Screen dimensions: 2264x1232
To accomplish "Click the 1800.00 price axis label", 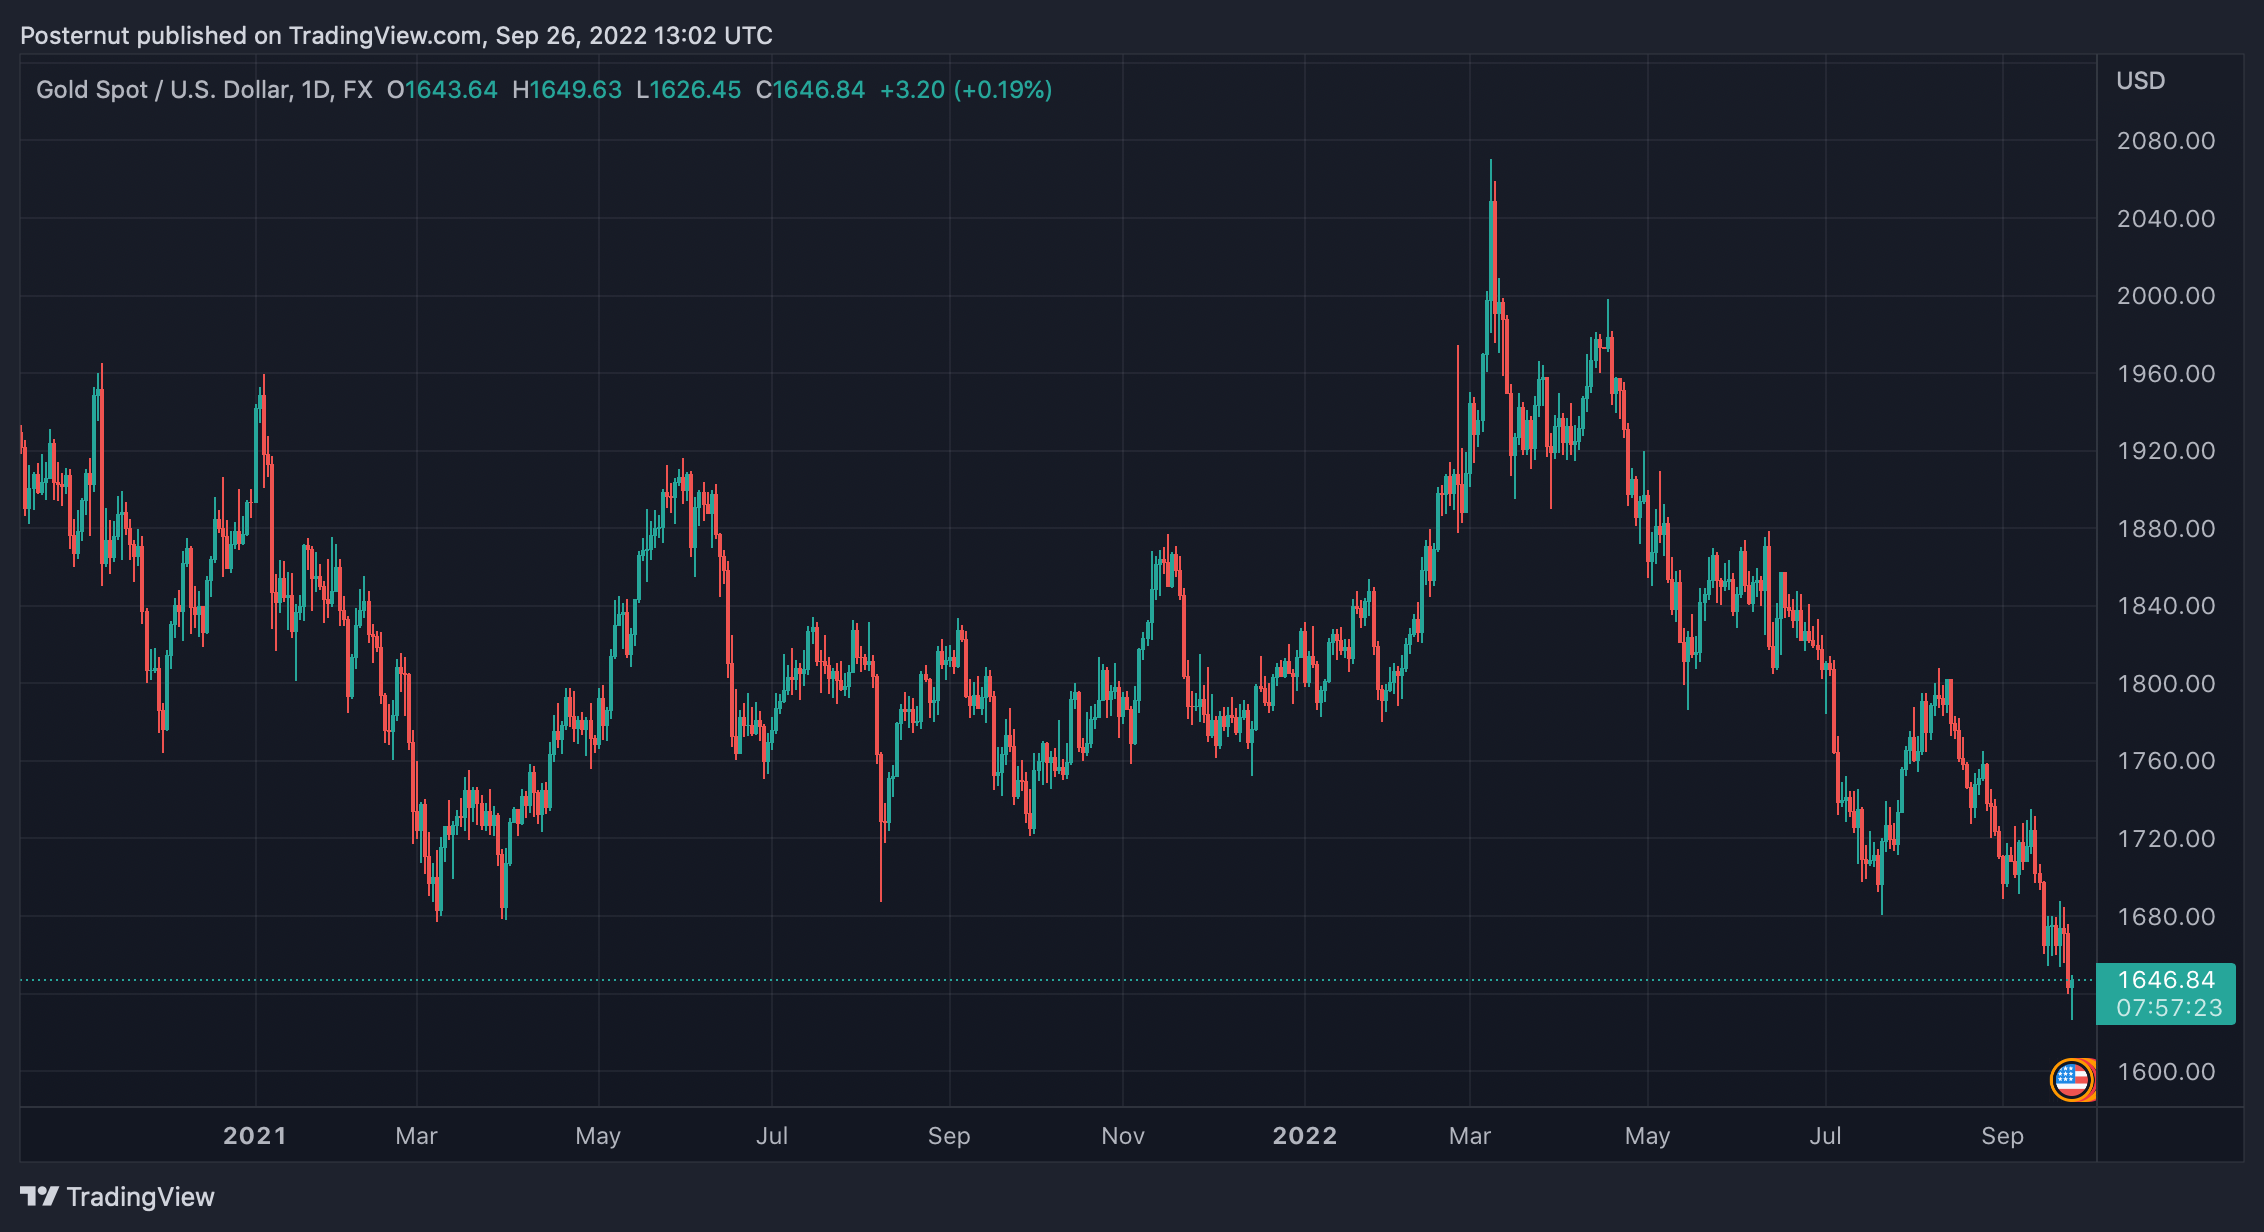I will tap(2166, 684).
